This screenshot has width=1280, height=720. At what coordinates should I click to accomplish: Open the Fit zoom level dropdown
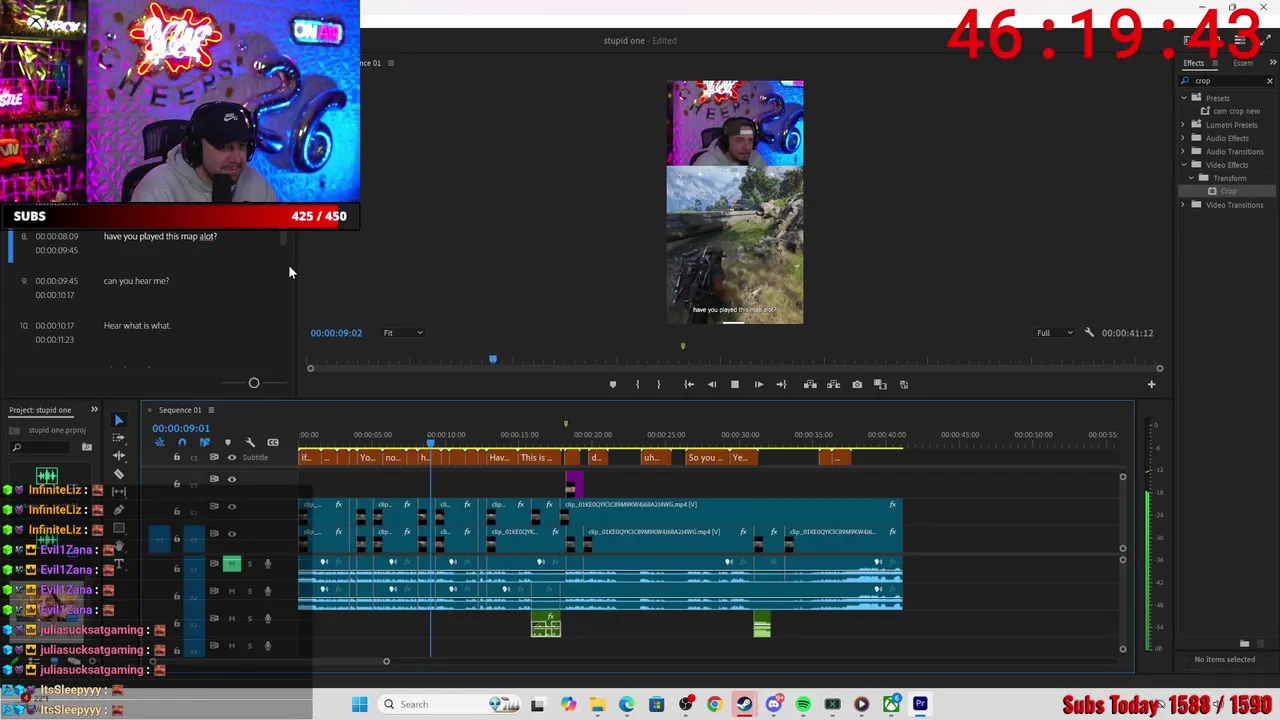(403, 333)
